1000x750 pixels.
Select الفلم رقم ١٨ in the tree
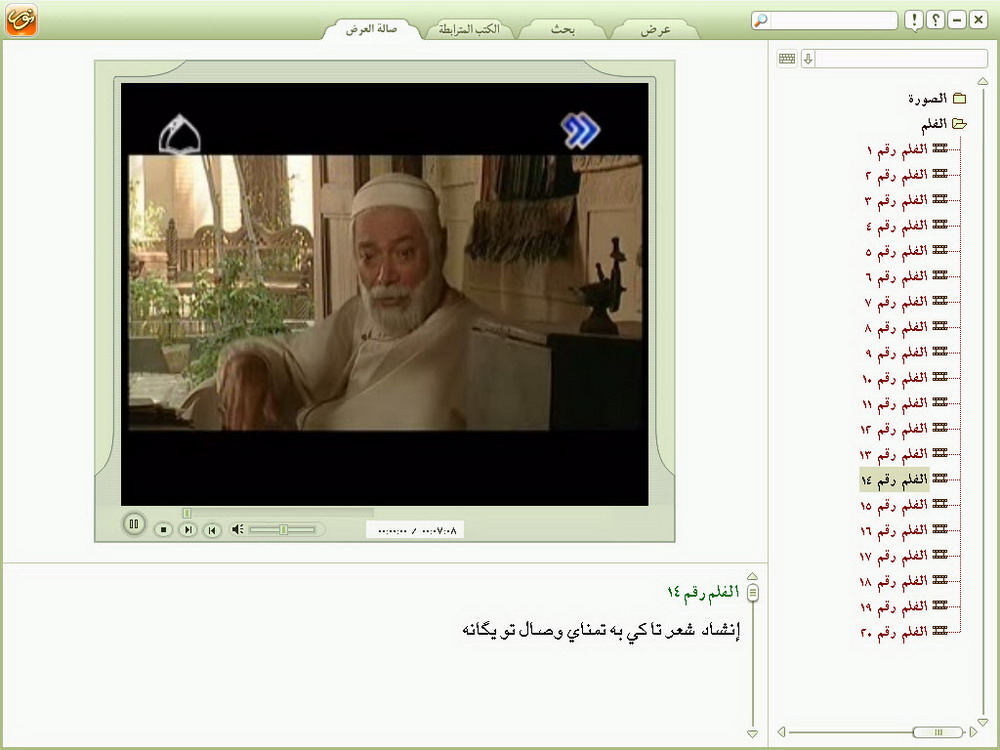click(x=894, y=581)
